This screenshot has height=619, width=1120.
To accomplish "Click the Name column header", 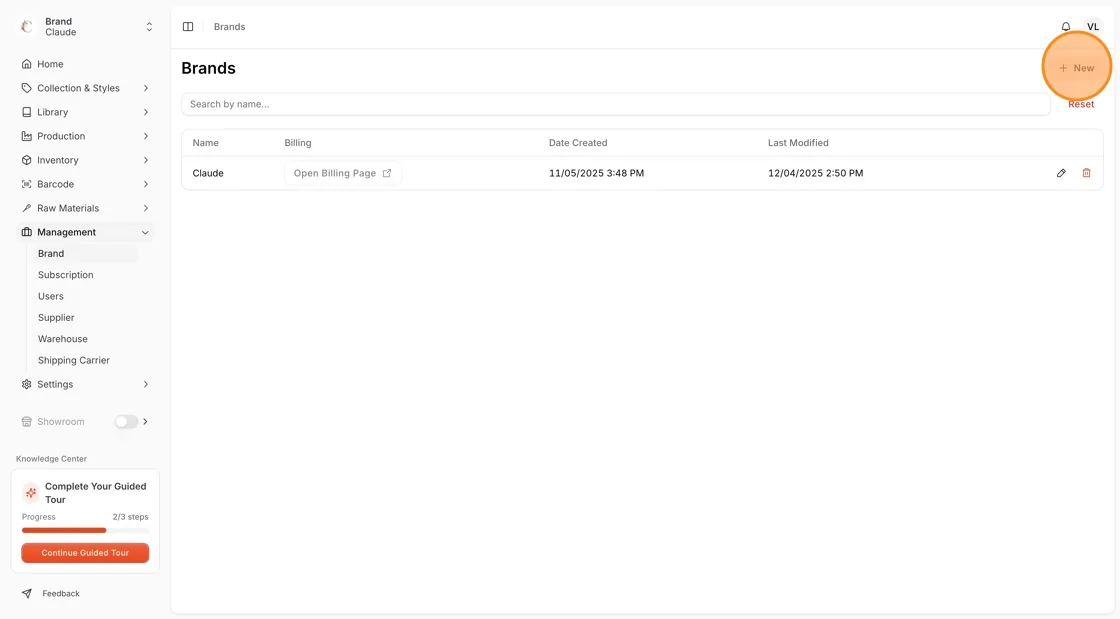I will [x=206, y=143].
